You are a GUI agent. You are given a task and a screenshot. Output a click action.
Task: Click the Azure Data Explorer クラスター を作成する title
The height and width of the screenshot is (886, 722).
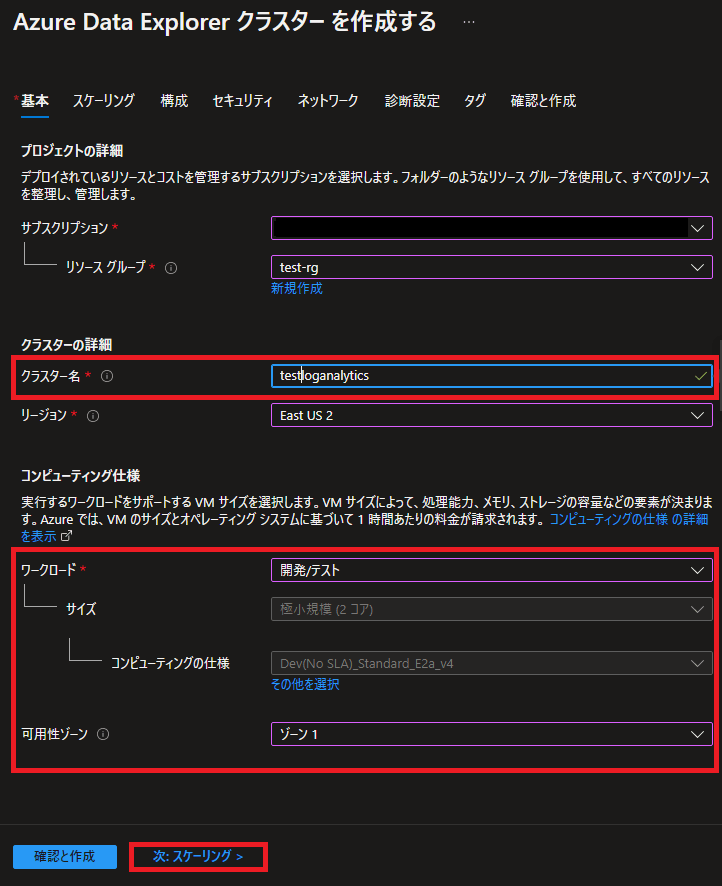tap(225, 22)
